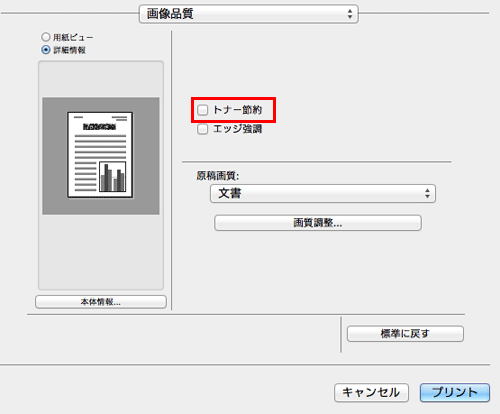Click the stepper arrows on 画像品質 popup

[x=350, y=14]
